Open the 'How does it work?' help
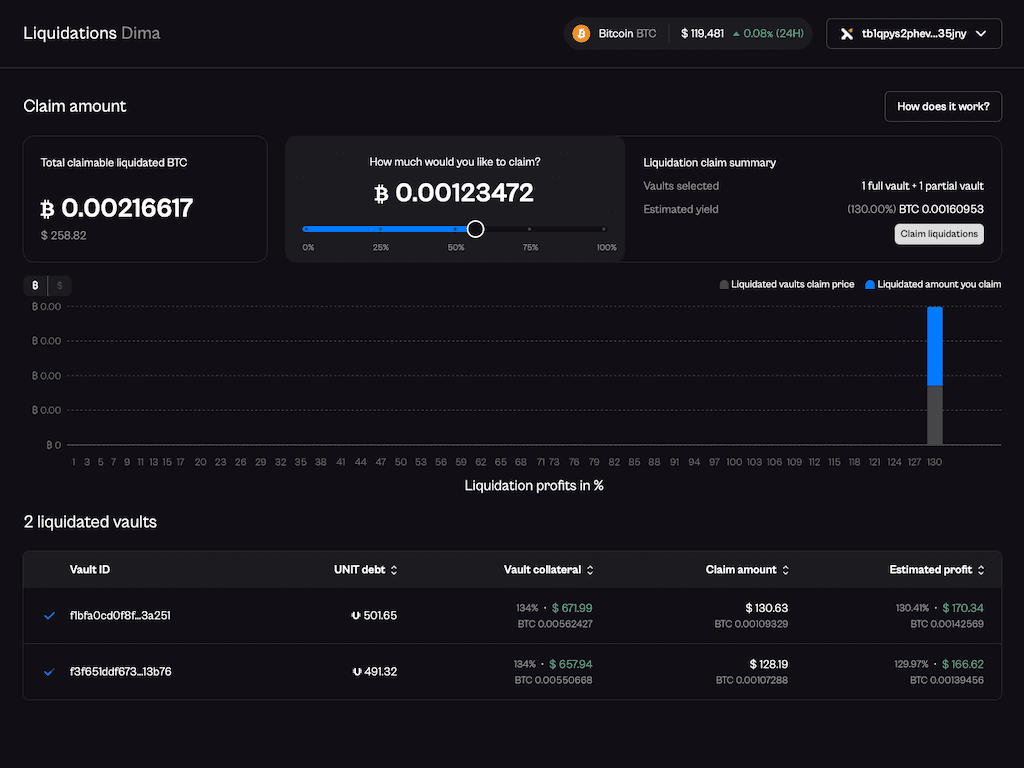Viewport: 1024px width, 768px height. (x=943, y=107)
